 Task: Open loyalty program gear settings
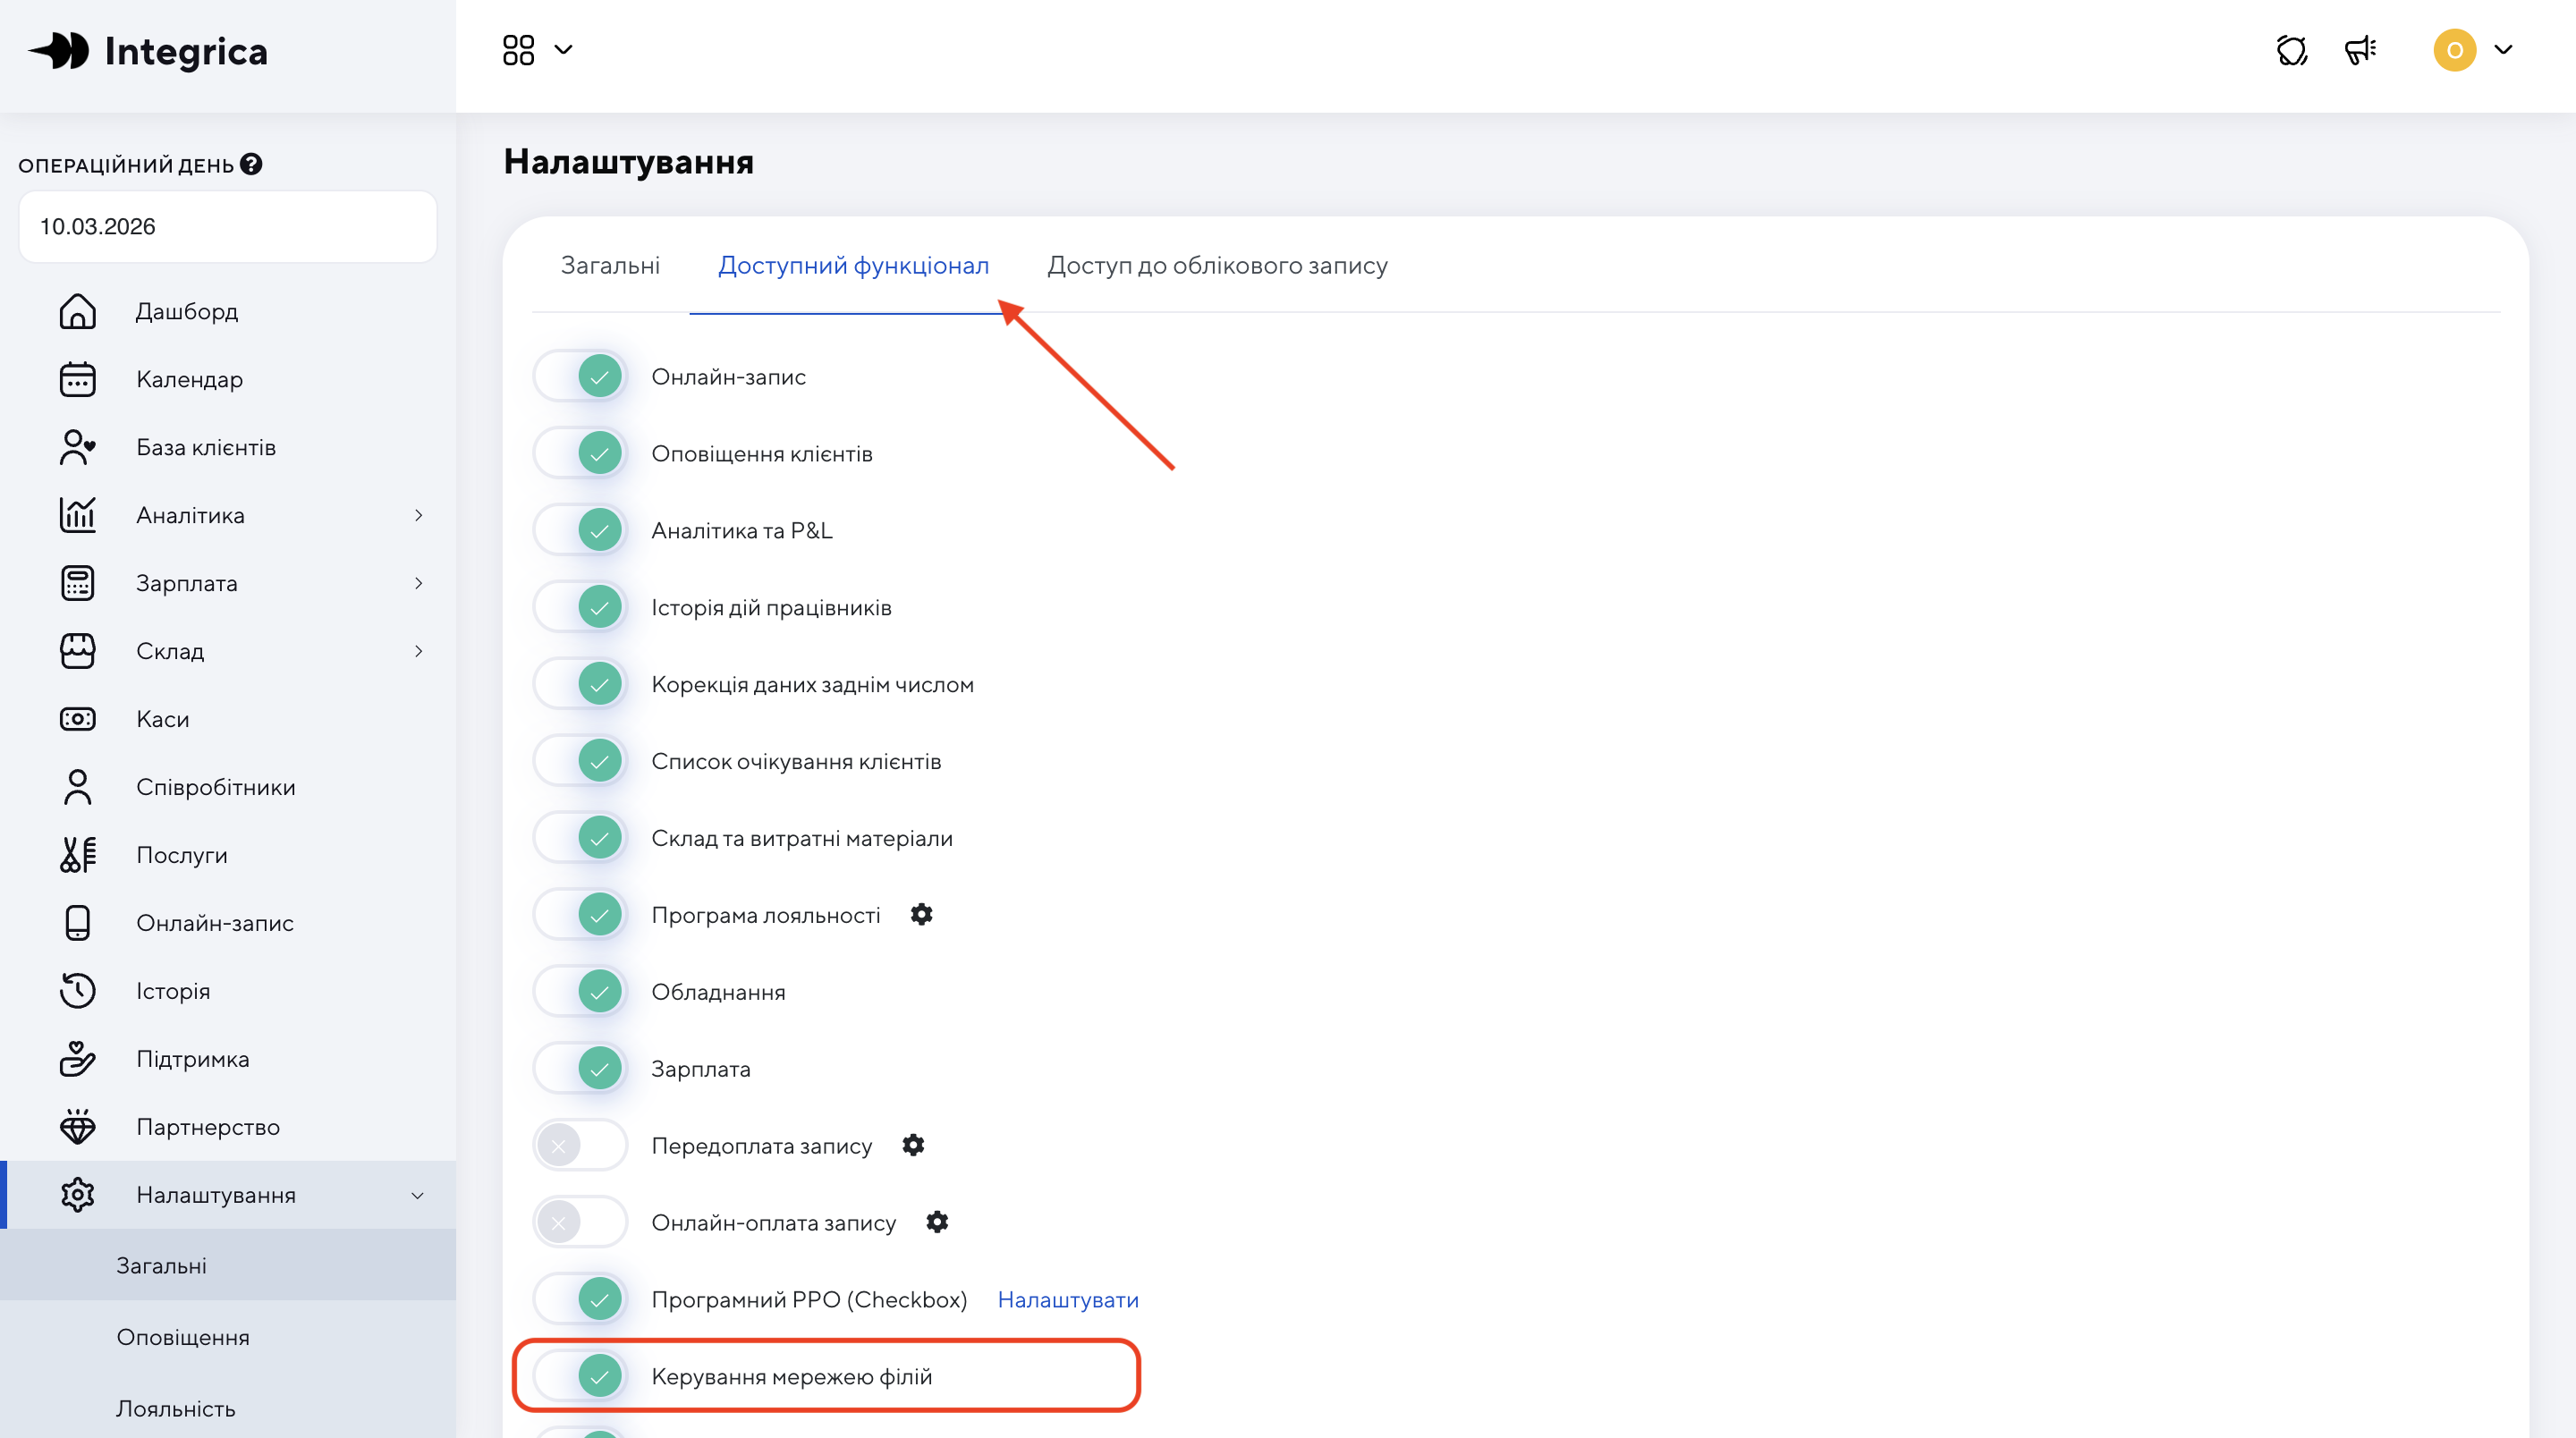coord(921,914)
